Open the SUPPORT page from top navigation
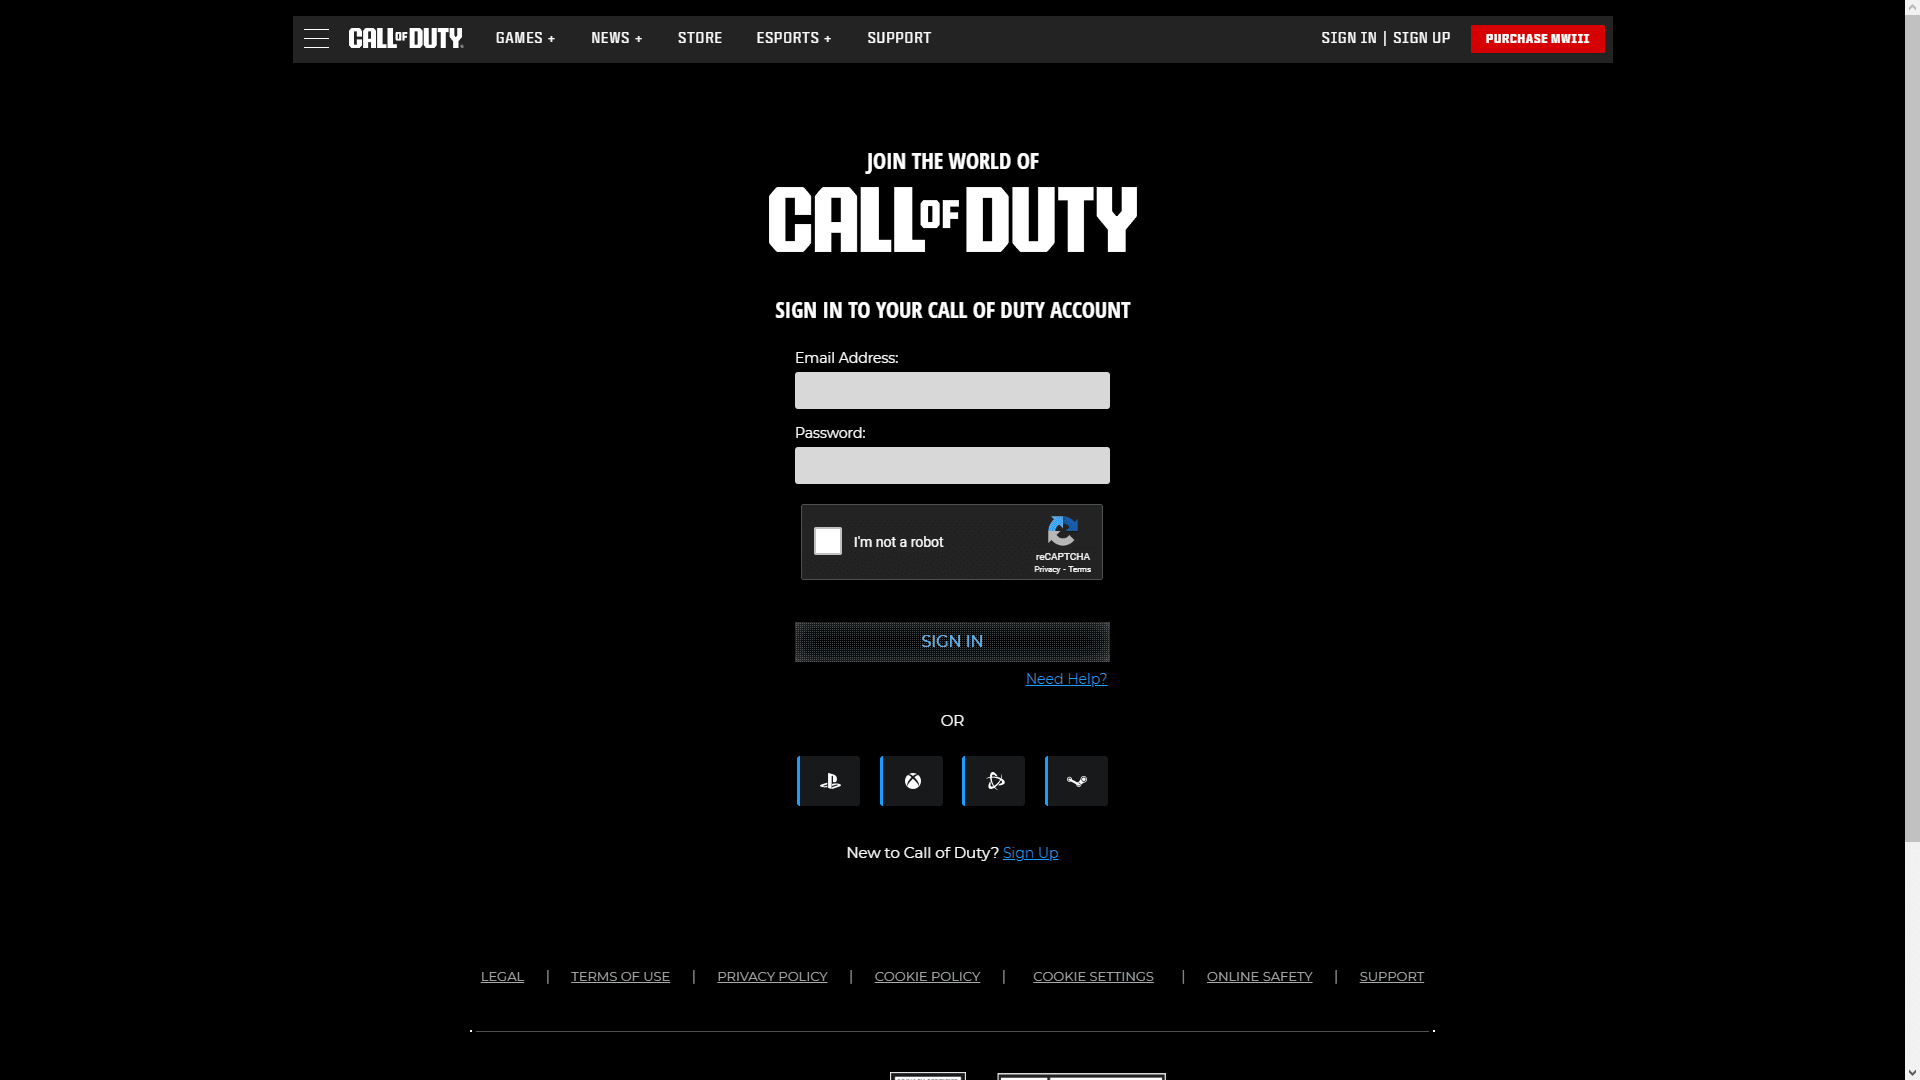The height and width of the screenshot is (1080, 1920). click(898, 38)
